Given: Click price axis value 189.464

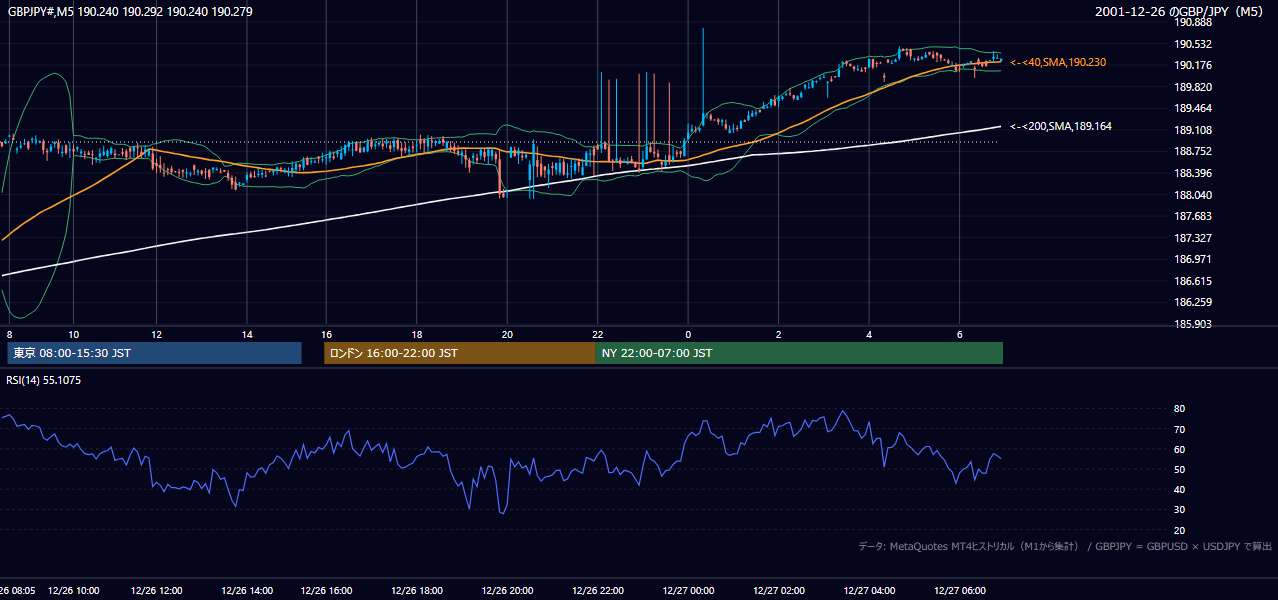Looking at the screenshot, I should point(1193,109).
